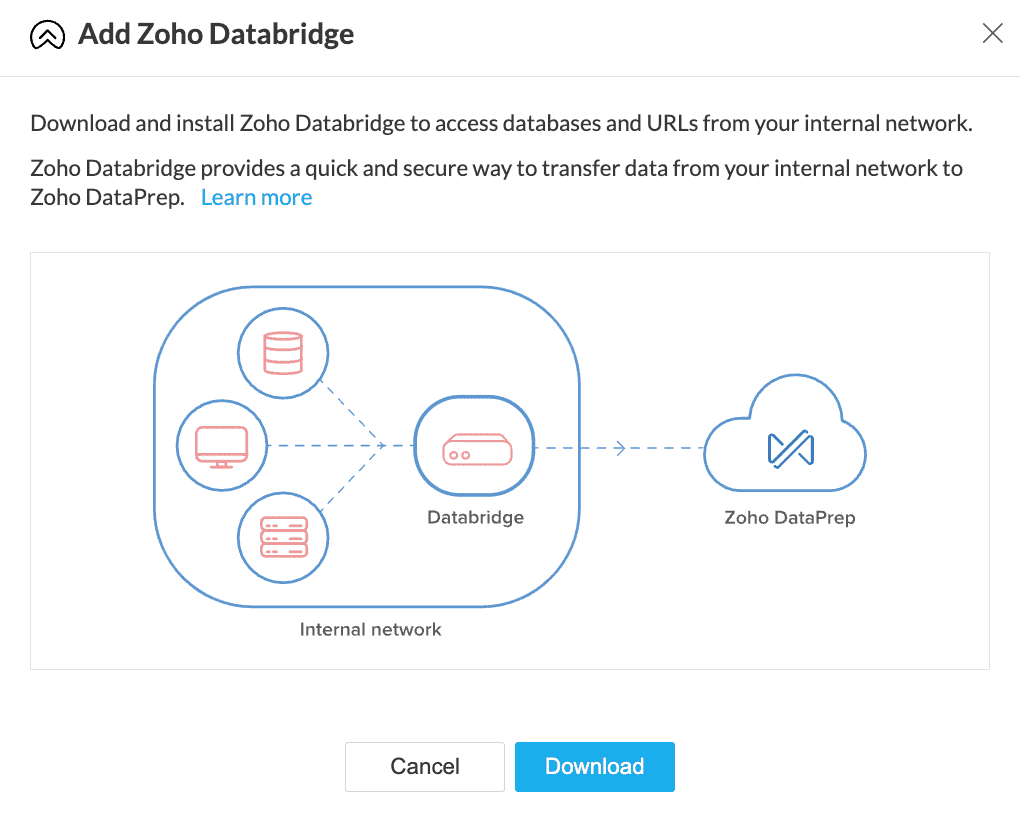Click the arrow between Databridge and cloud
This screenshot has height=814, width=1020.
tap(620, 448)
